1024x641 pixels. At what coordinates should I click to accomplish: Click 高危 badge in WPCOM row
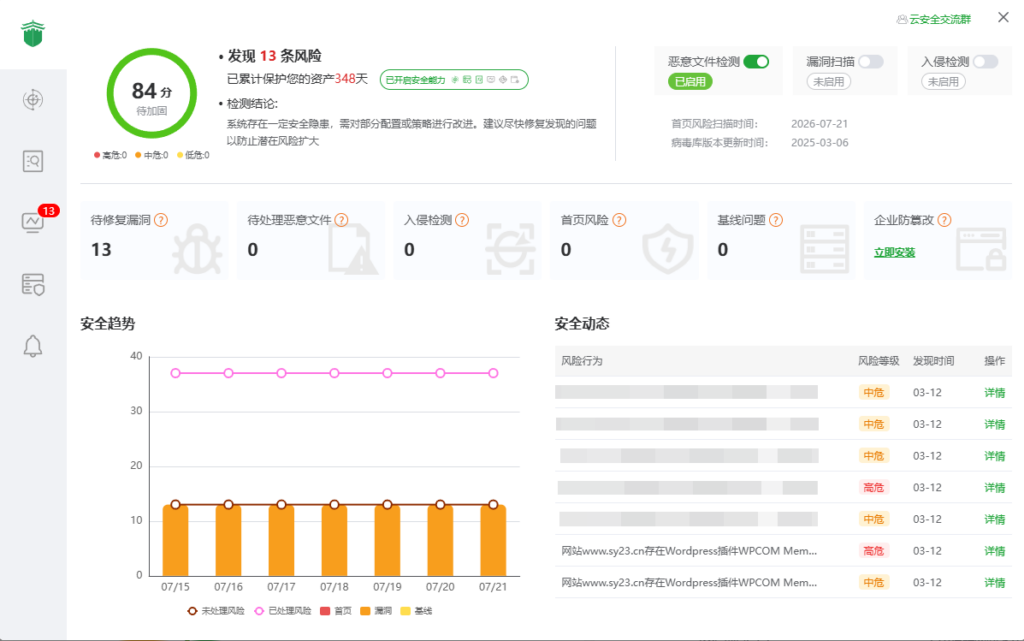(874, 551)
